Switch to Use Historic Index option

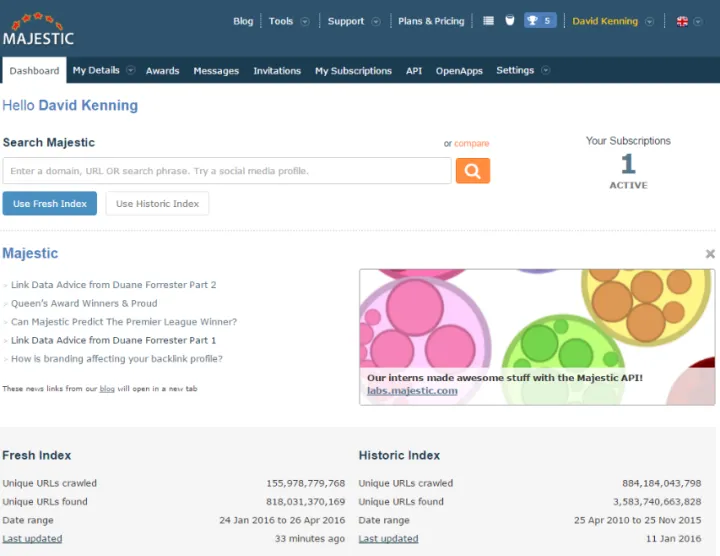pos(157,204)
